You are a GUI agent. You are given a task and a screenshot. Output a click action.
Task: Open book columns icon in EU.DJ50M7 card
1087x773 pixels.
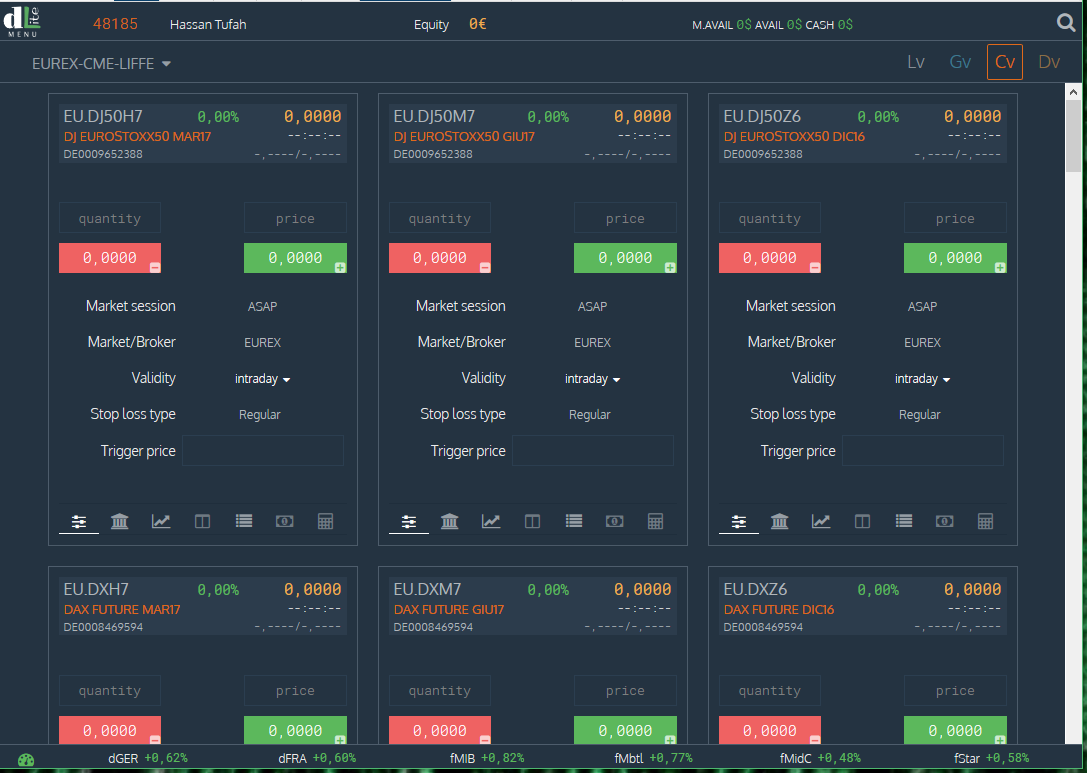point(532,521)
